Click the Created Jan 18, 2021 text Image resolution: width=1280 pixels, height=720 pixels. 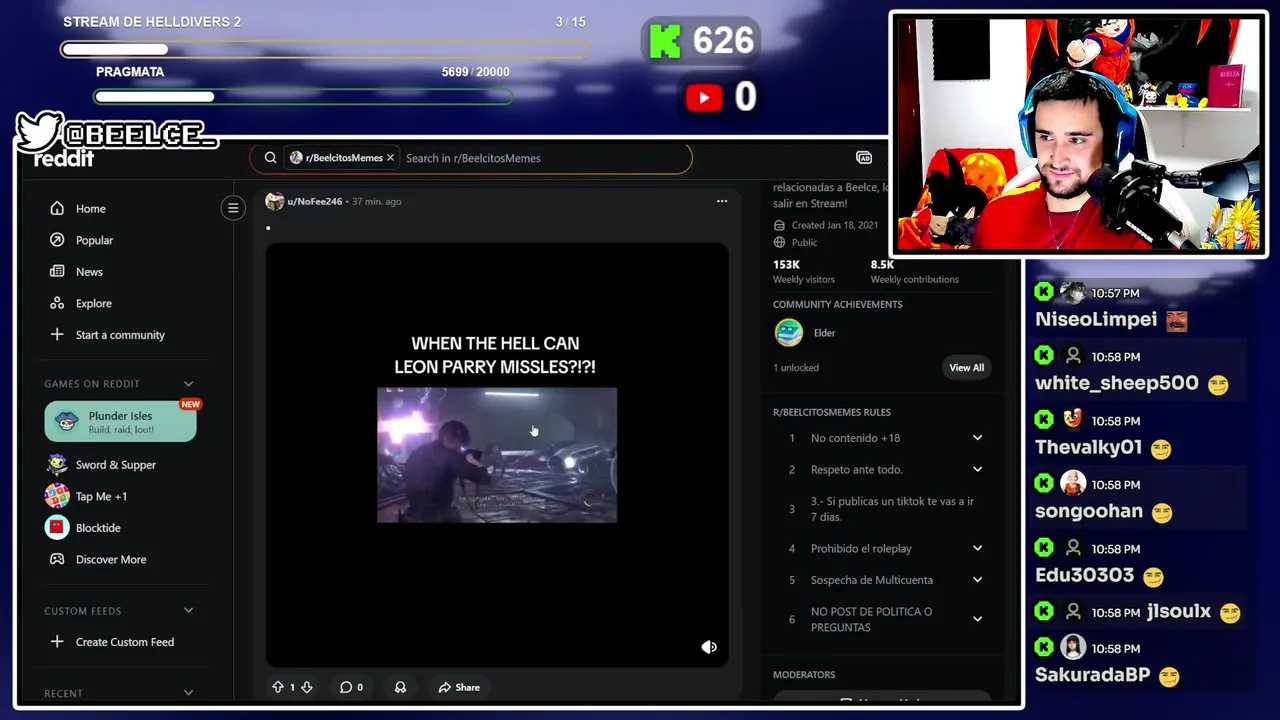pyautogui.click(x=835, y=225)
